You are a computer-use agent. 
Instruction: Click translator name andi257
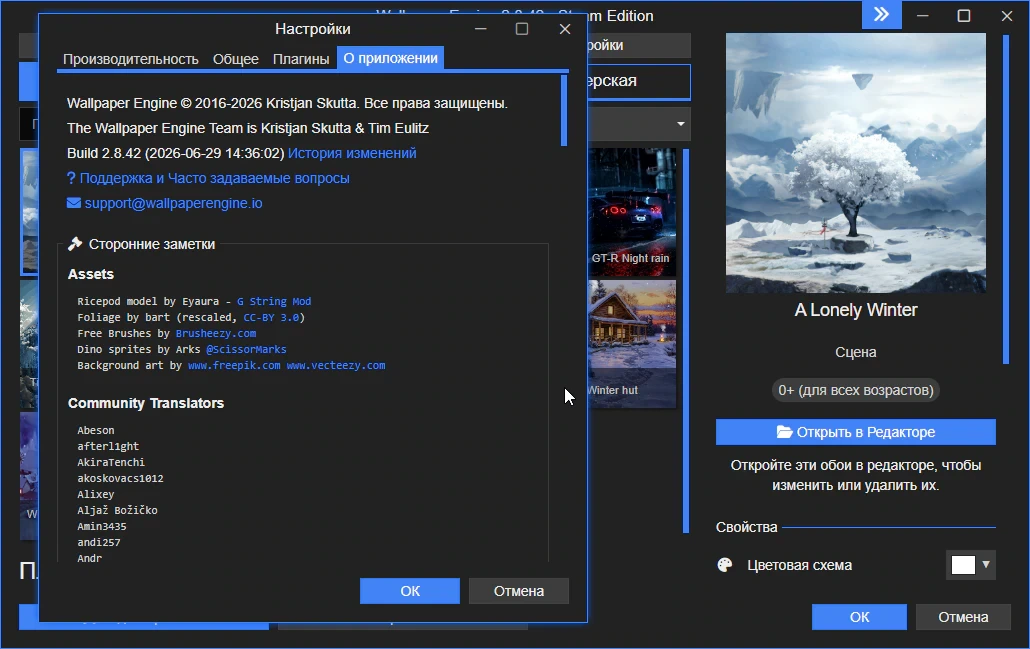[x=99, y=543]
